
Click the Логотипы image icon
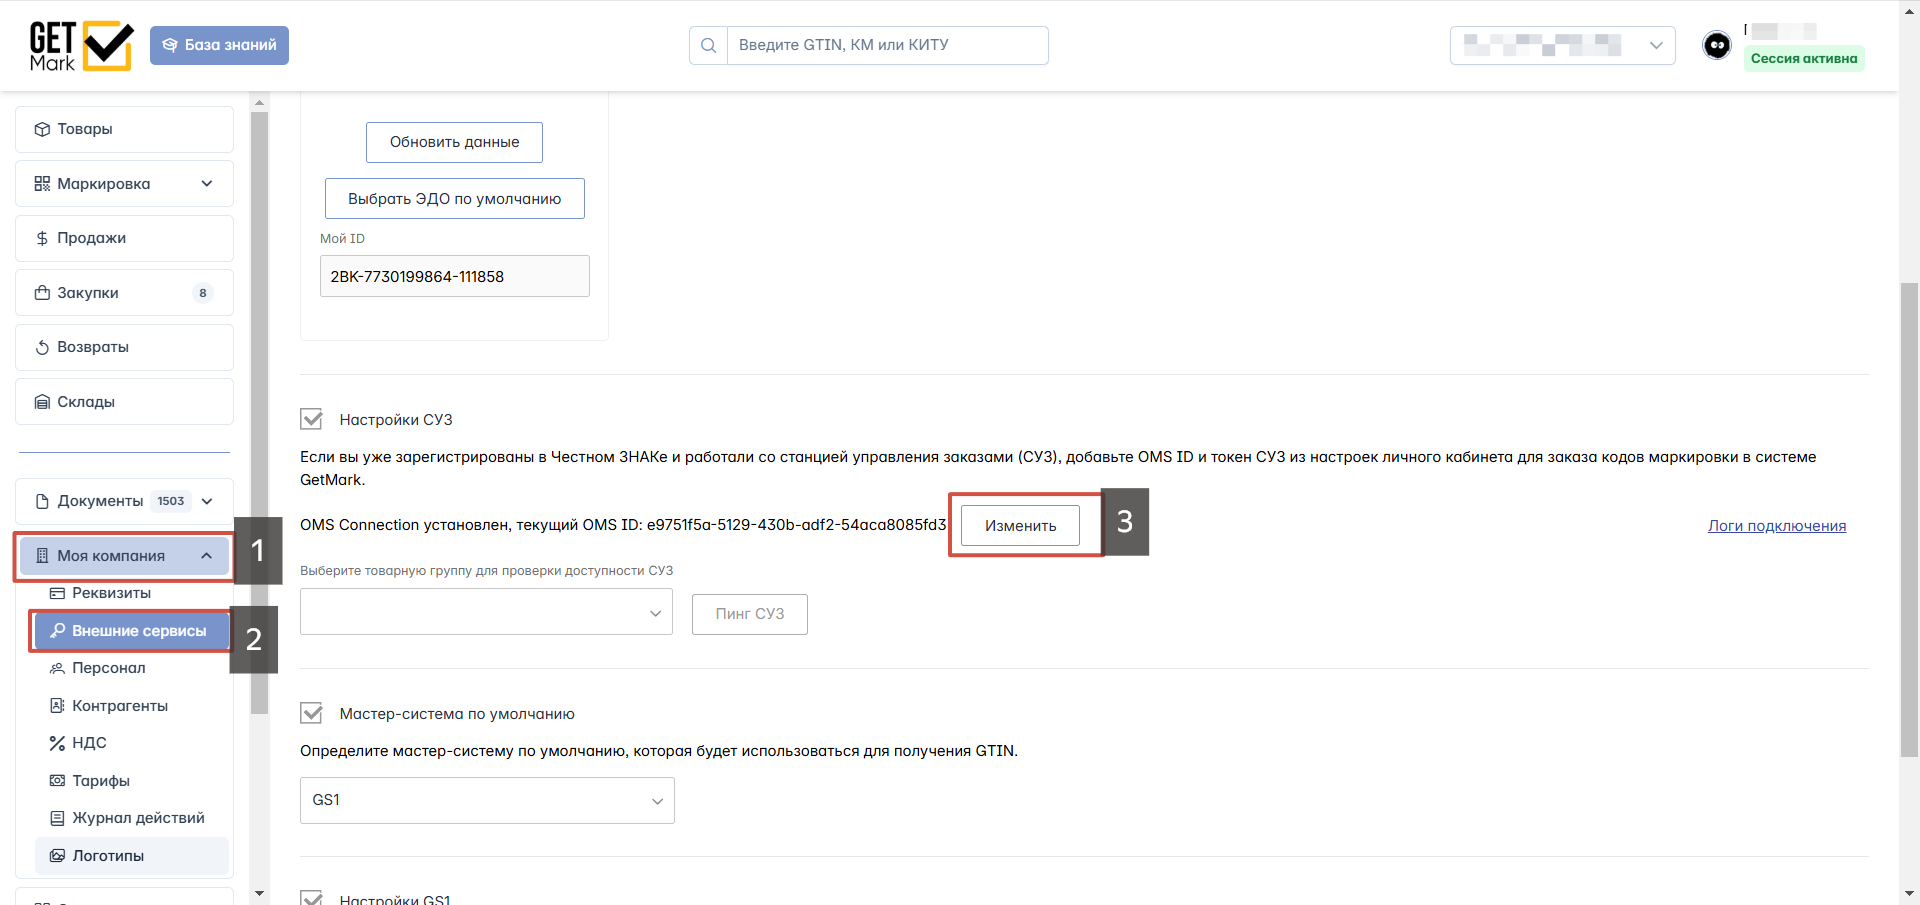coord(57,856)
